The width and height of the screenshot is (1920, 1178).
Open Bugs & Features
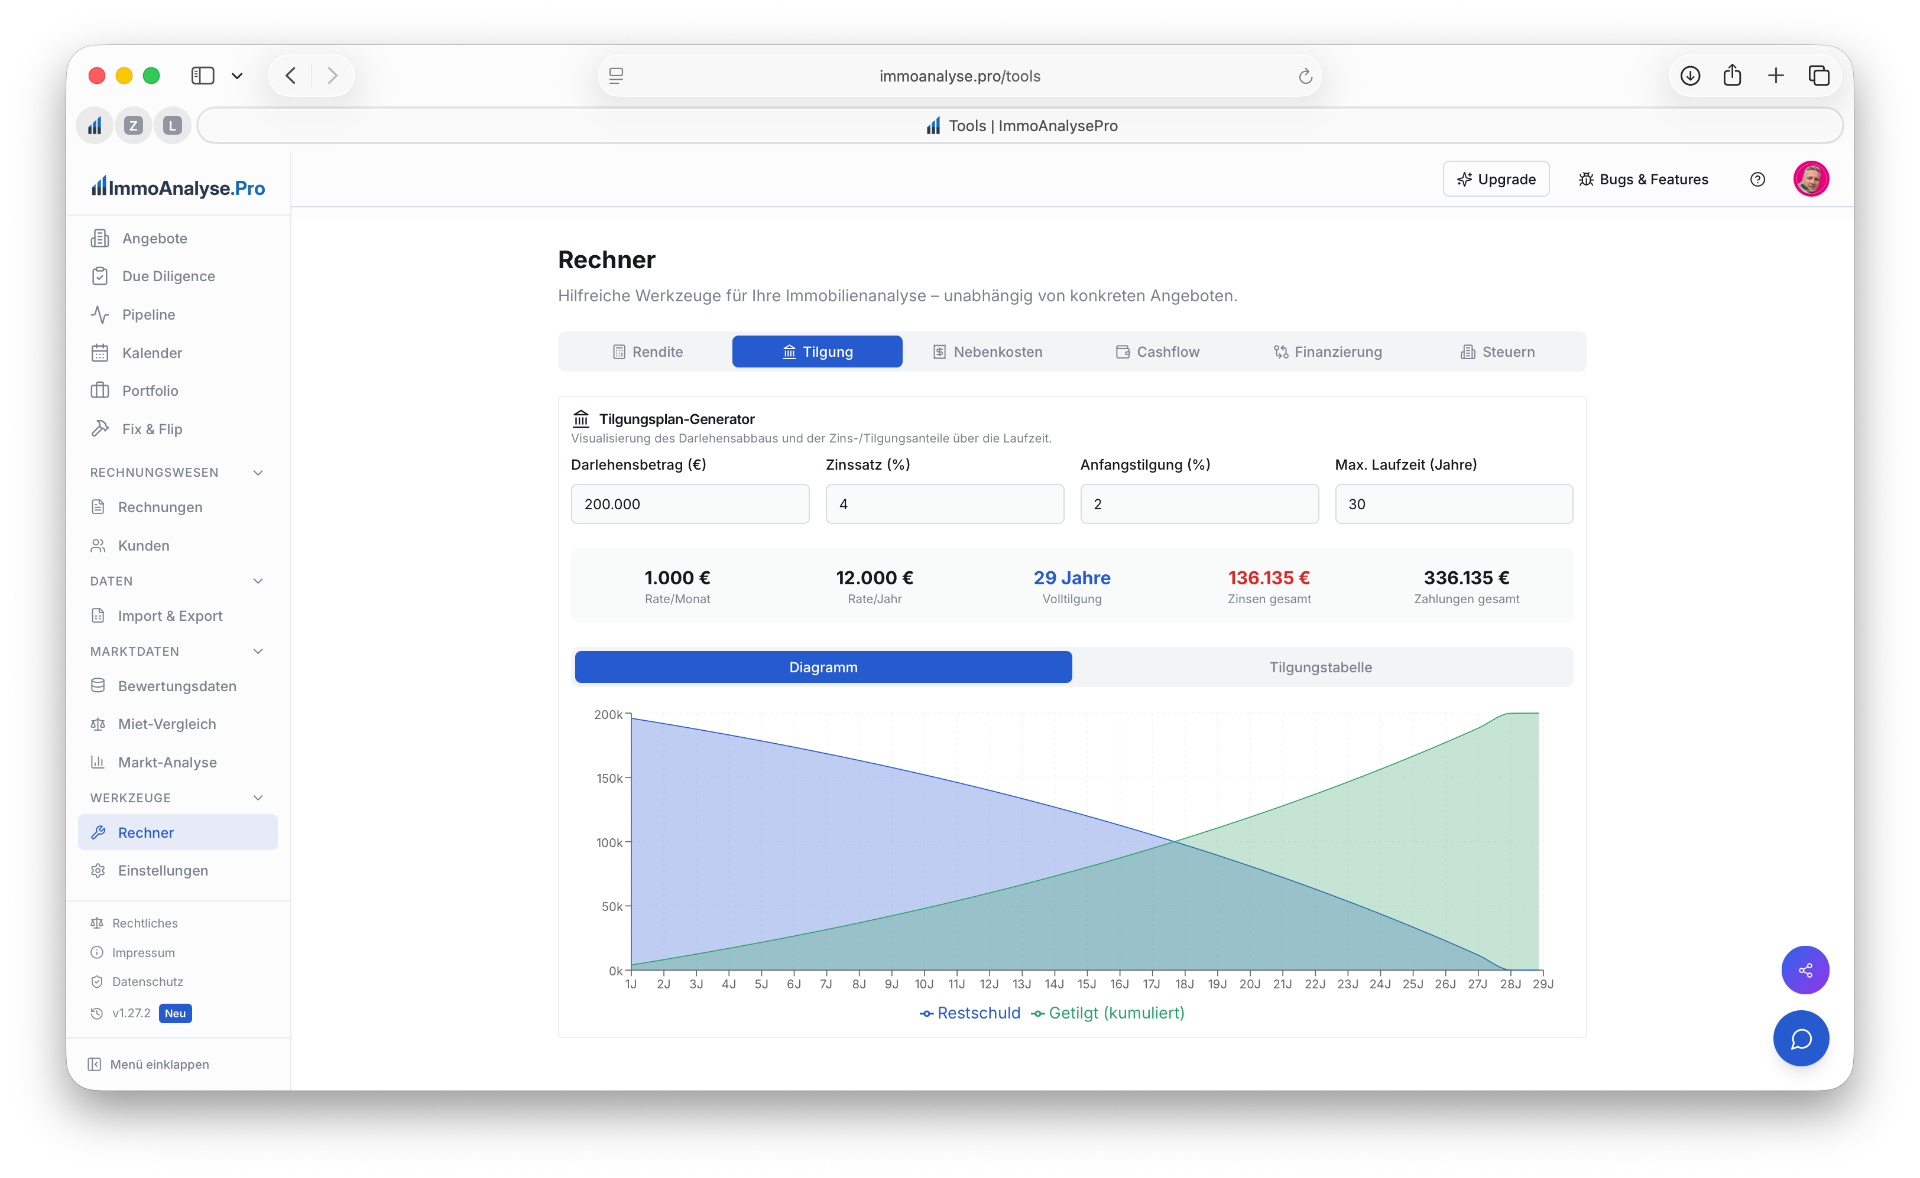point(1643,179)
